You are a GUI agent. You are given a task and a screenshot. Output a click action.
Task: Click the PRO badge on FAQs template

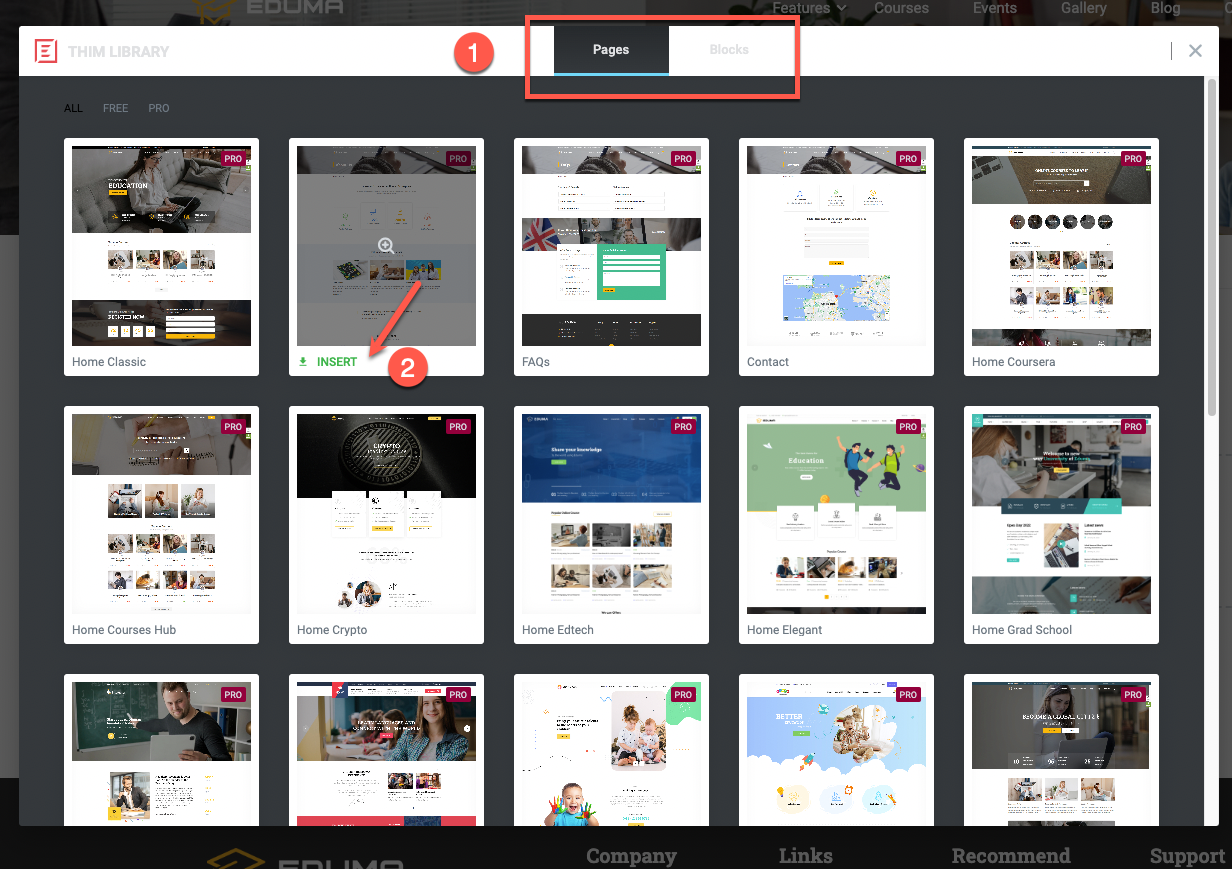683,158
